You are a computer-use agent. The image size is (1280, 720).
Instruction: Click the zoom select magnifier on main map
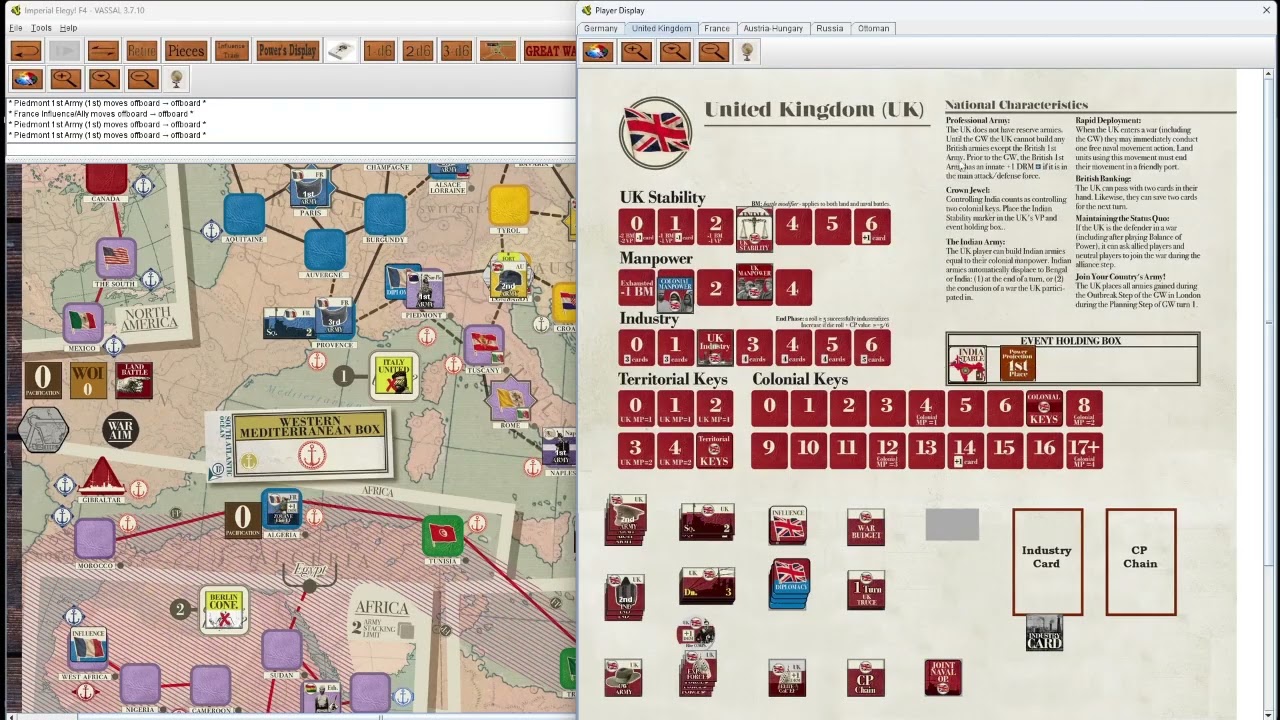tap(104, 79)
